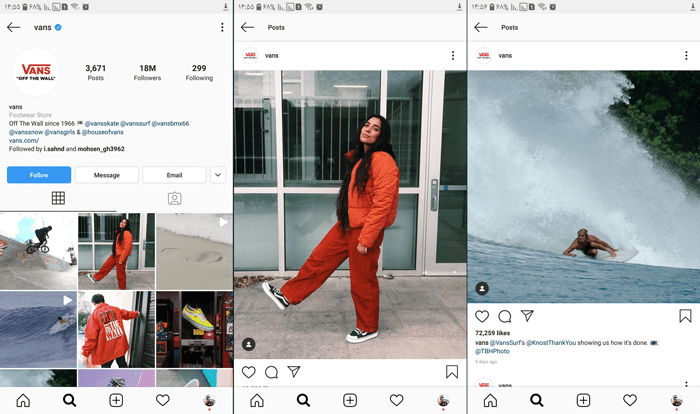The height and width of the screenshot is (414, 700).
Task: Open the @KnostThankYou mention in caption
Action: (x=551, y=343)
